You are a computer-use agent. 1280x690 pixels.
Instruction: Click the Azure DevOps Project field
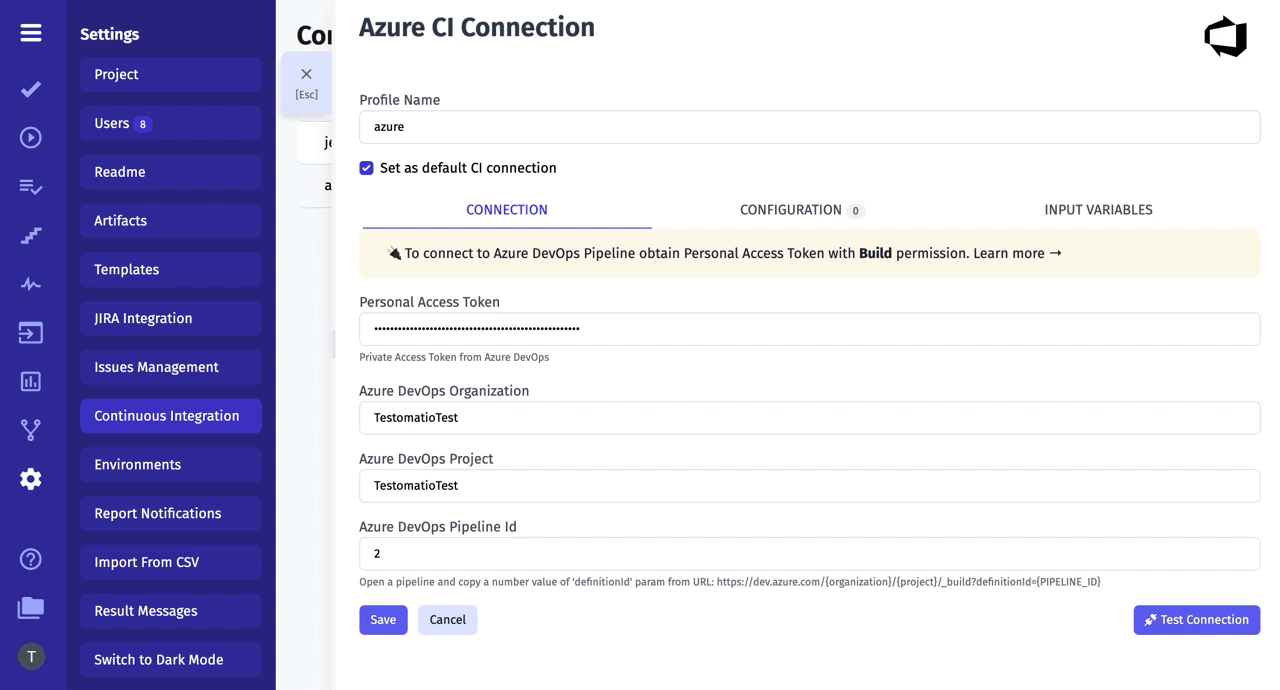coord(809,486)
